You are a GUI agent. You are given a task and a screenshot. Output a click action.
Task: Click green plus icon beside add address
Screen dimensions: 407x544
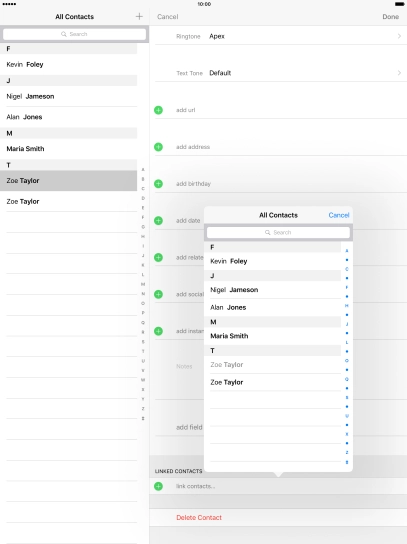point(158,147)
